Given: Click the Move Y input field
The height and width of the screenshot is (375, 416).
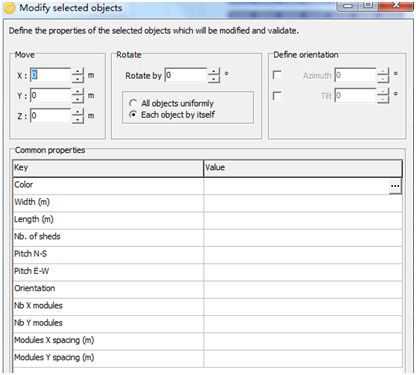Looking at the screenshot, I should click(51, 96).
